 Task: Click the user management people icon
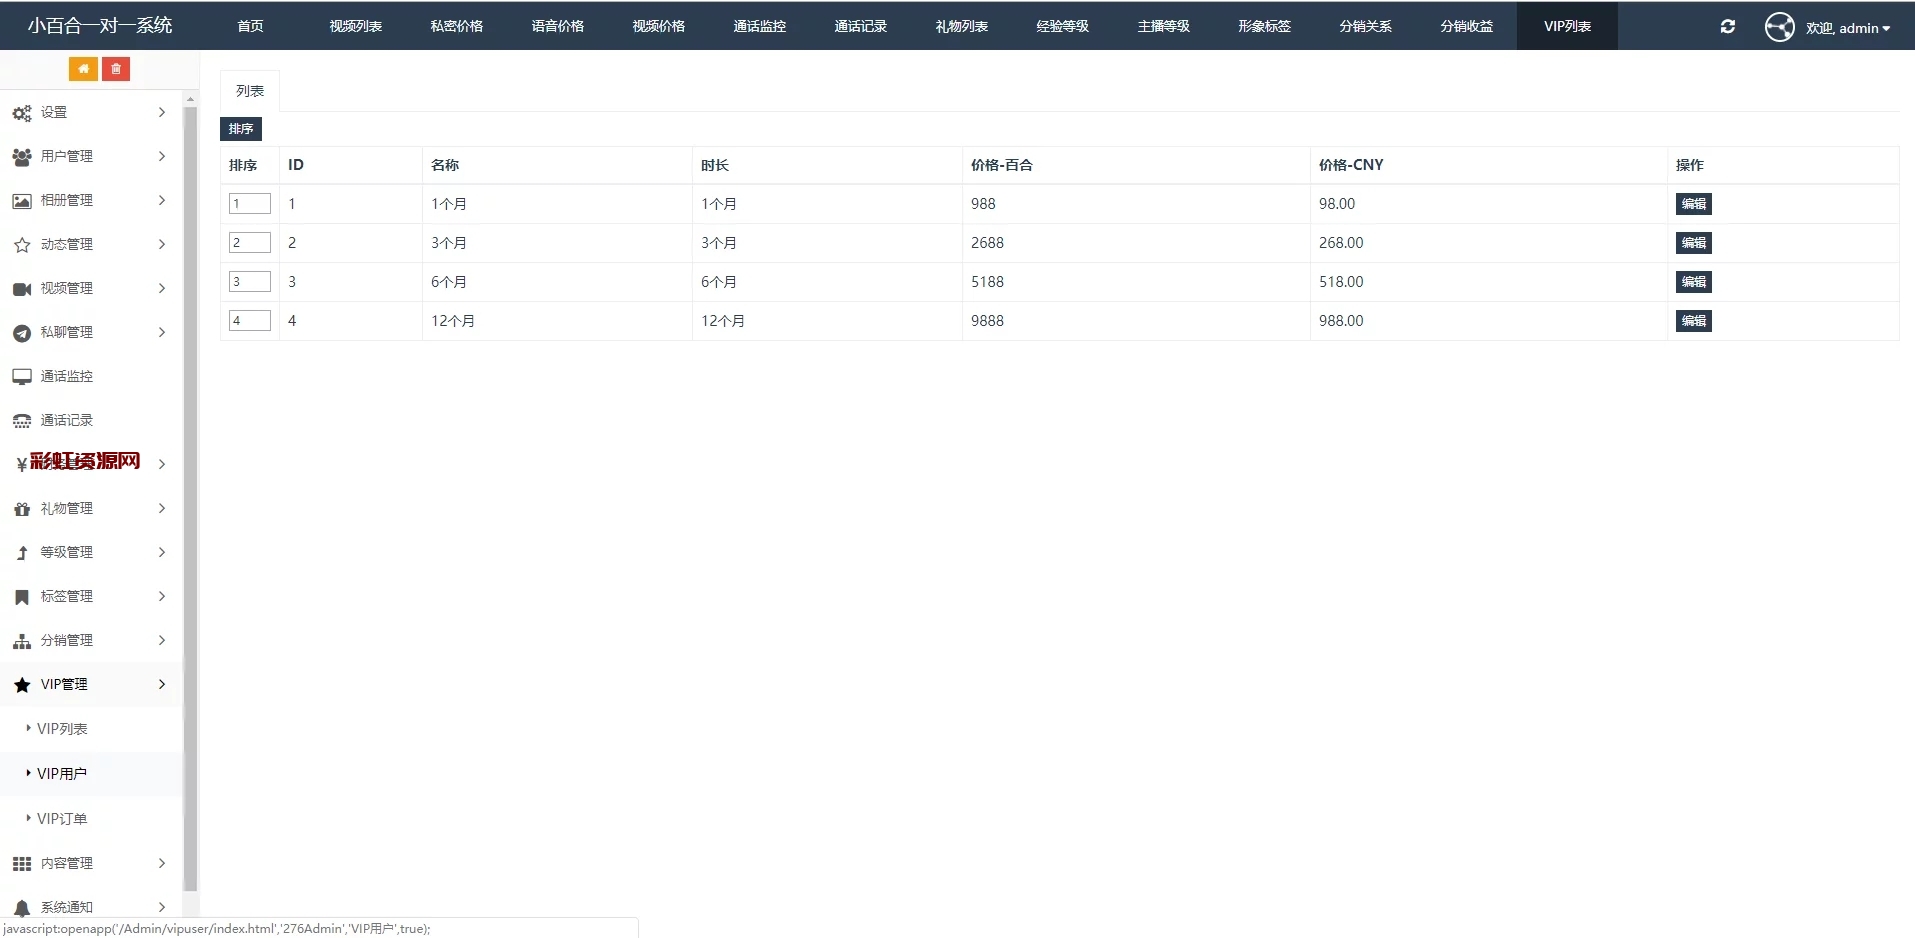pos(22,157)
